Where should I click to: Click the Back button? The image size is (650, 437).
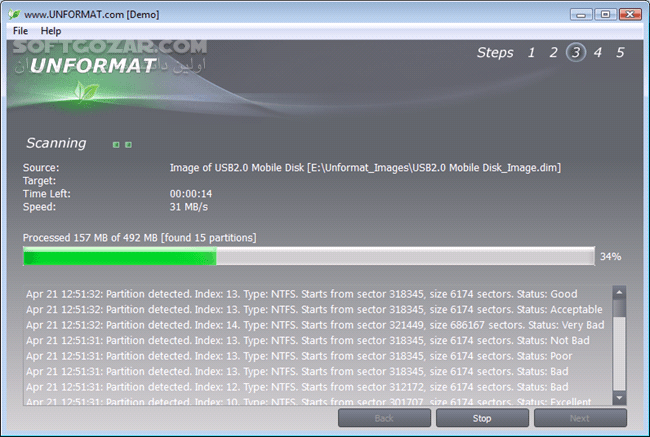(x=385, y=418)
